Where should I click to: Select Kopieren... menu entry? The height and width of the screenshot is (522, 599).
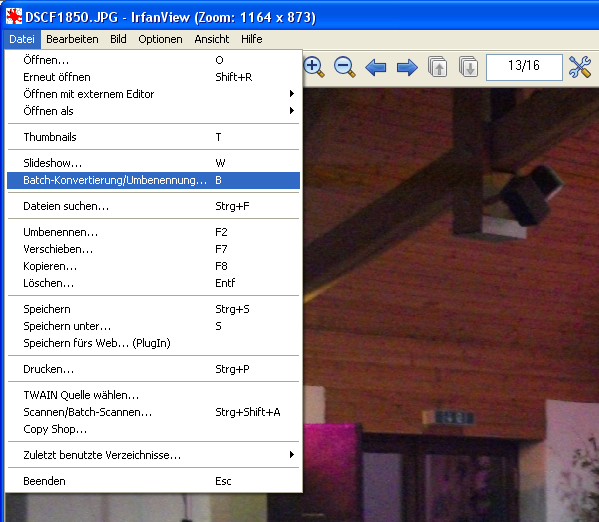point(154,266)
